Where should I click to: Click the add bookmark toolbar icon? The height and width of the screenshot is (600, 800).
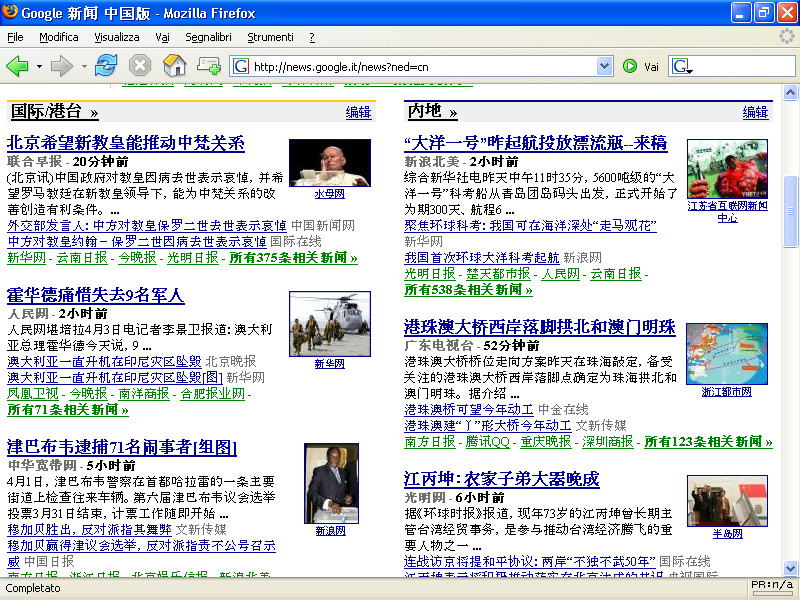click(208, 66)
